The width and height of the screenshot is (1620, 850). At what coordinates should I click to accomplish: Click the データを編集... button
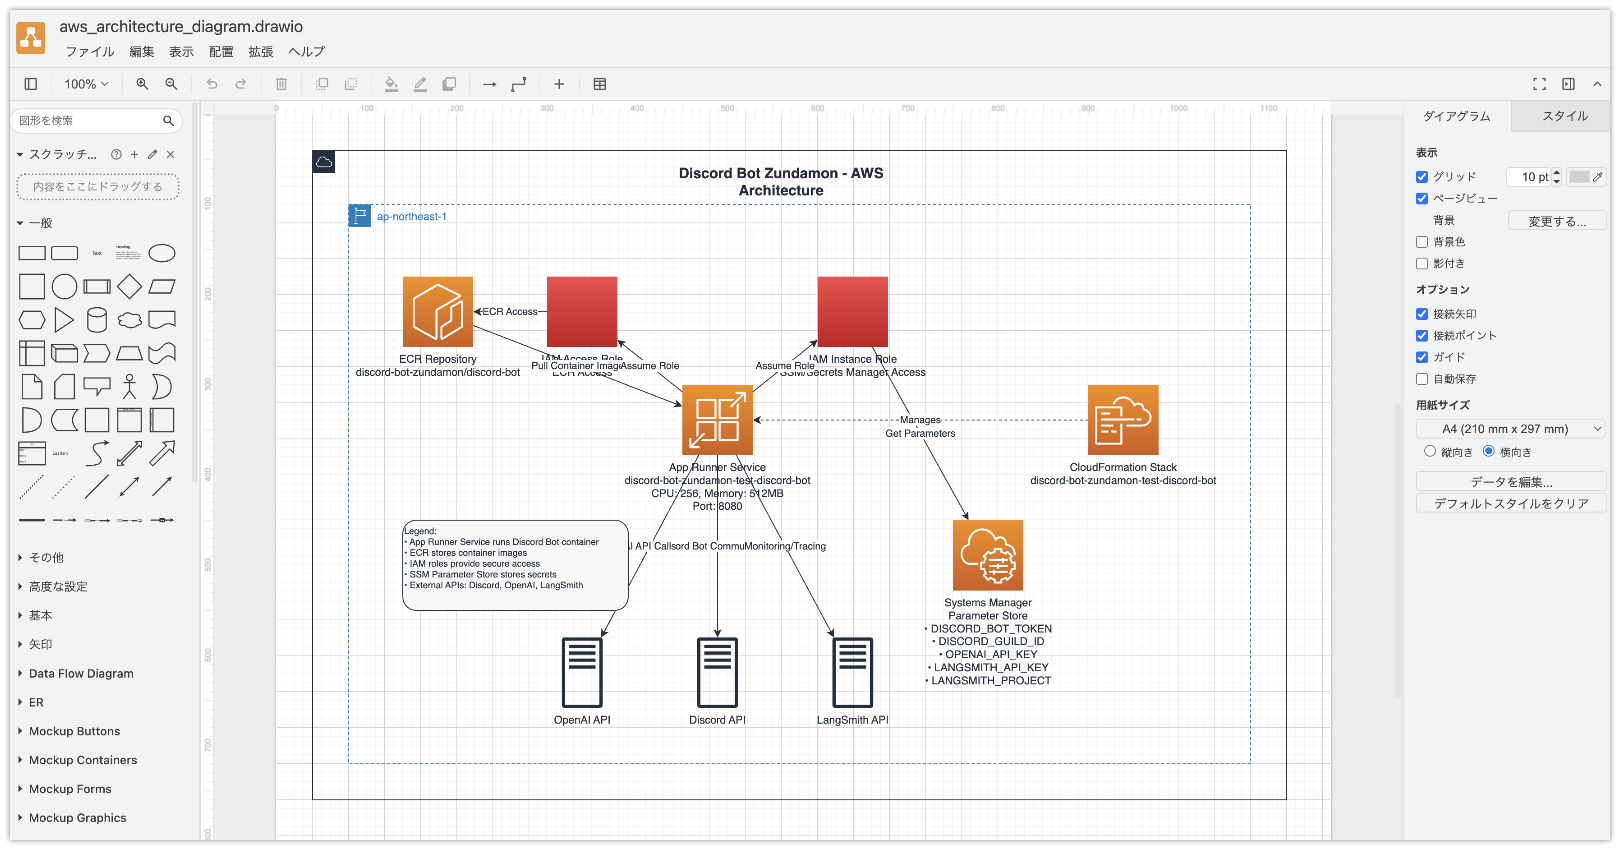1511,481
